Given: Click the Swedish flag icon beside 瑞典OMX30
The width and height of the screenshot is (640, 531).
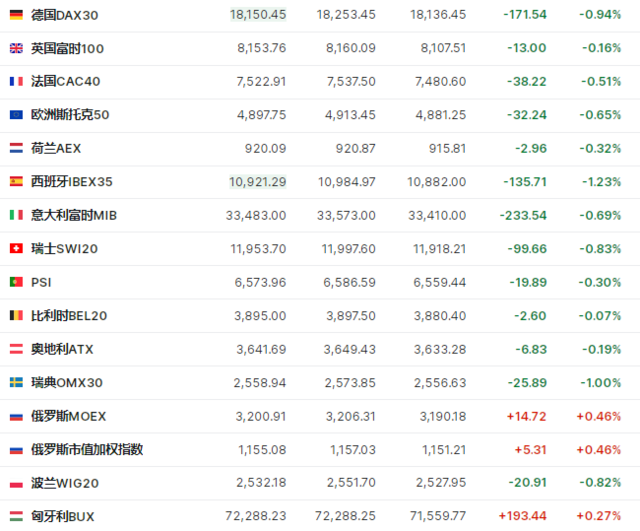Looking at the screenshot, I should [x=16, y=383].
